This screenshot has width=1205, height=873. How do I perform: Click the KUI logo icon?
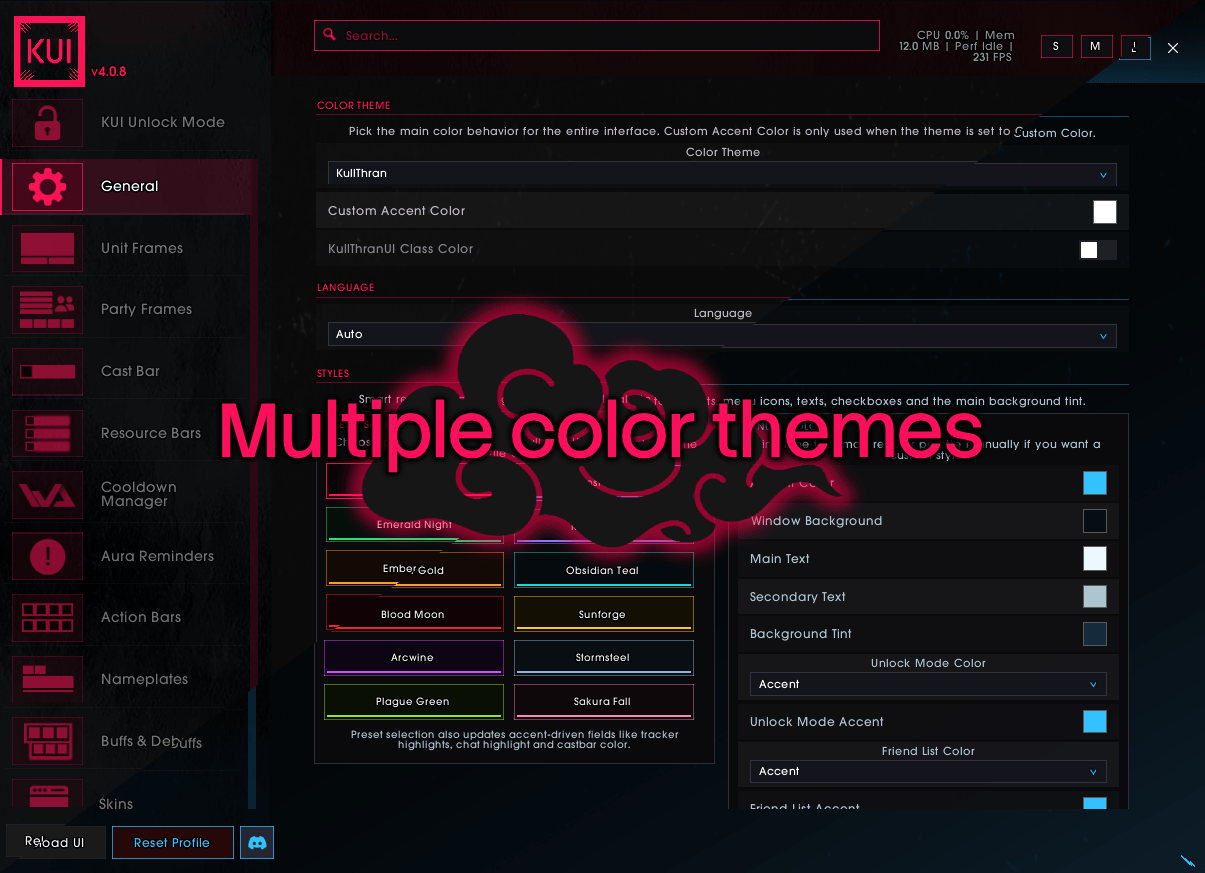point(49,50)
